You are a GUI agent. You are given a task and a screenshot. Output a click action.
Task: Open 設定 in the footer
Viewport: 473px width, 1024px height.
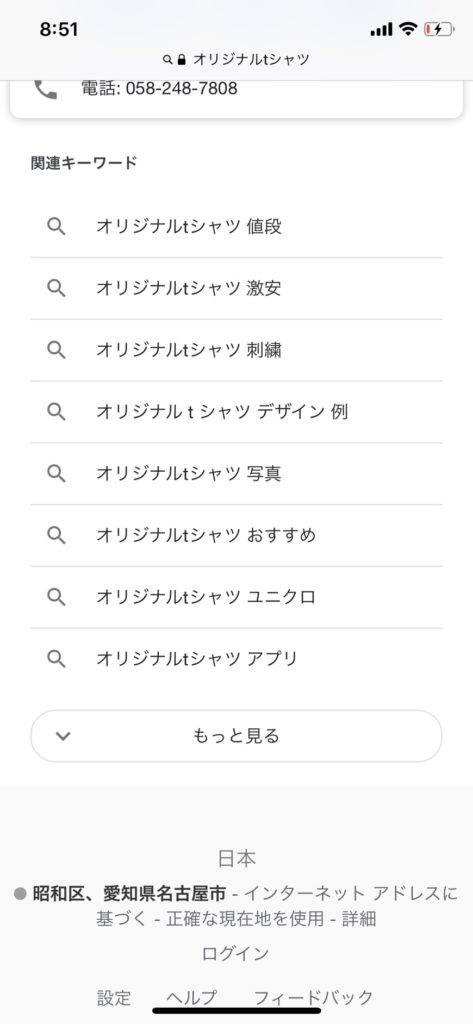click(114, 997)
